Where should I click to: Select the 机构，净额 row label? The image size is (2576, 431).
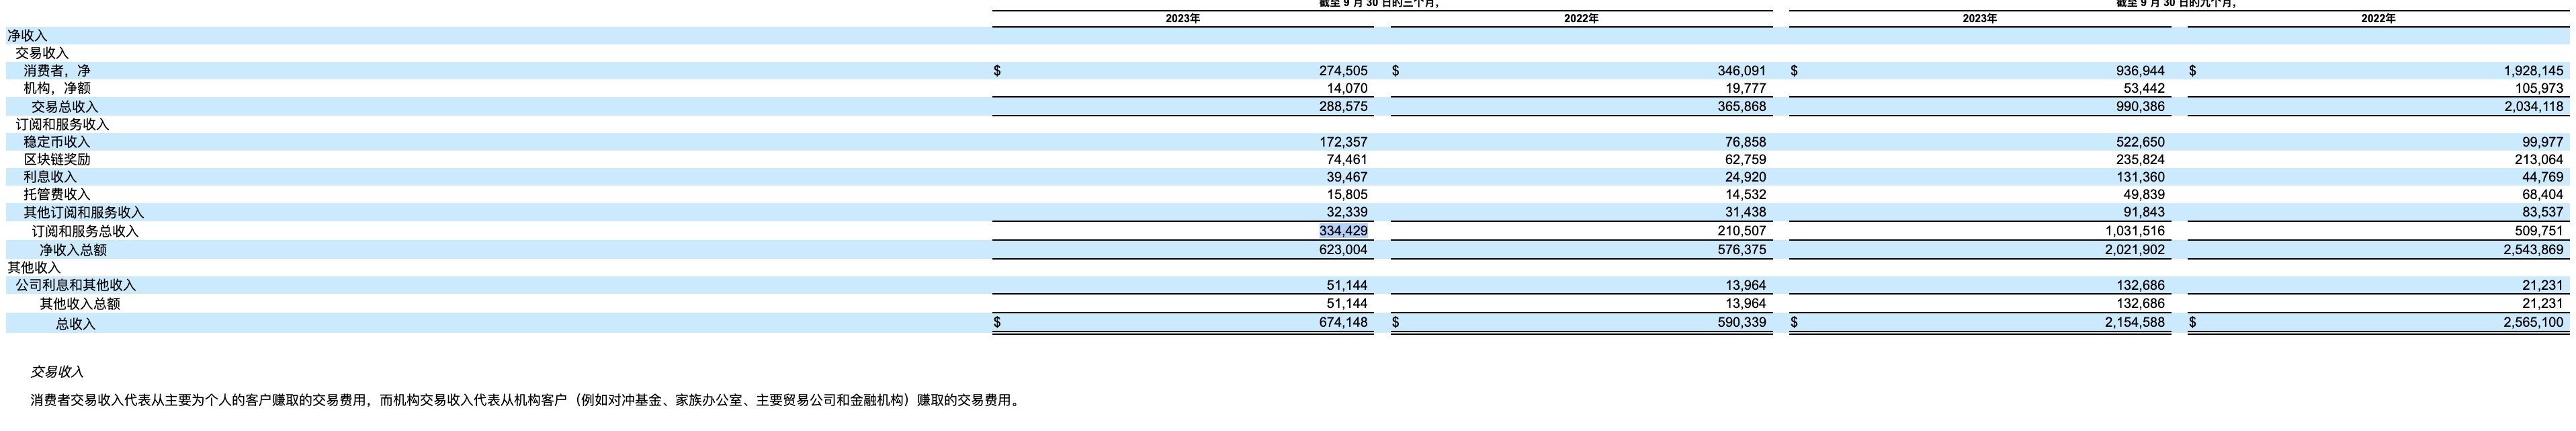(57, 88)
